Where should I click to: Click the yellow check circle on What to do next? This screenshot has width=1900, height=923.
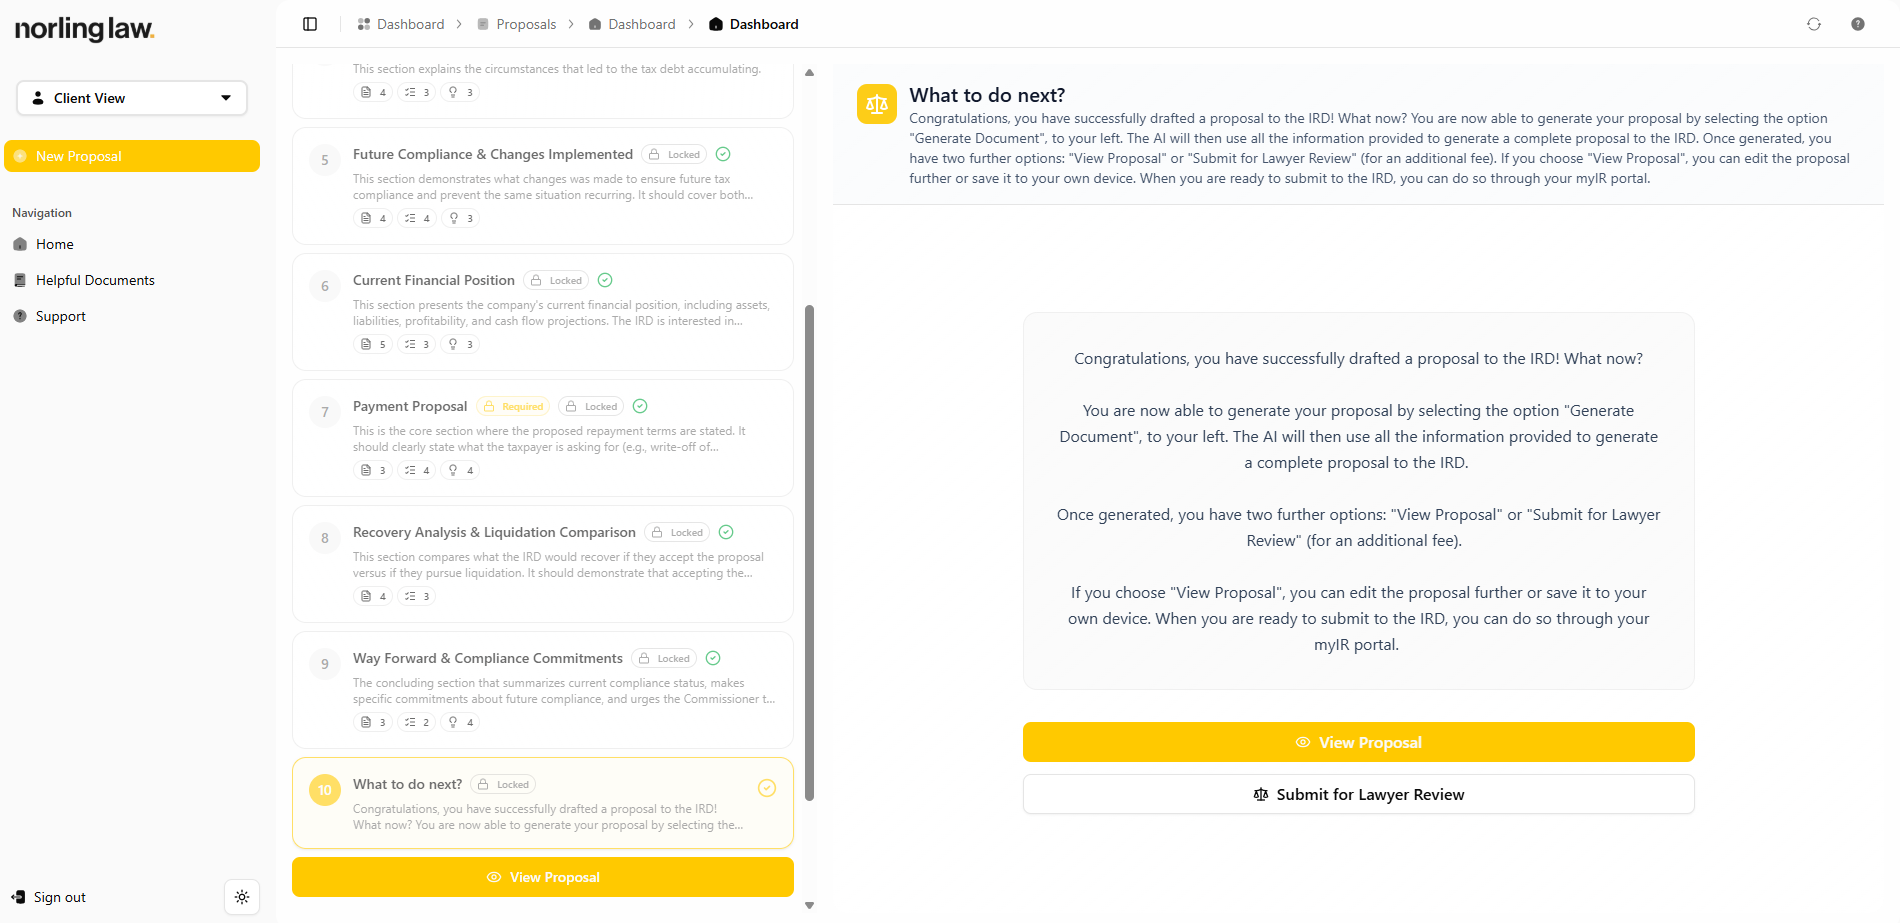(x=767, y=788)
